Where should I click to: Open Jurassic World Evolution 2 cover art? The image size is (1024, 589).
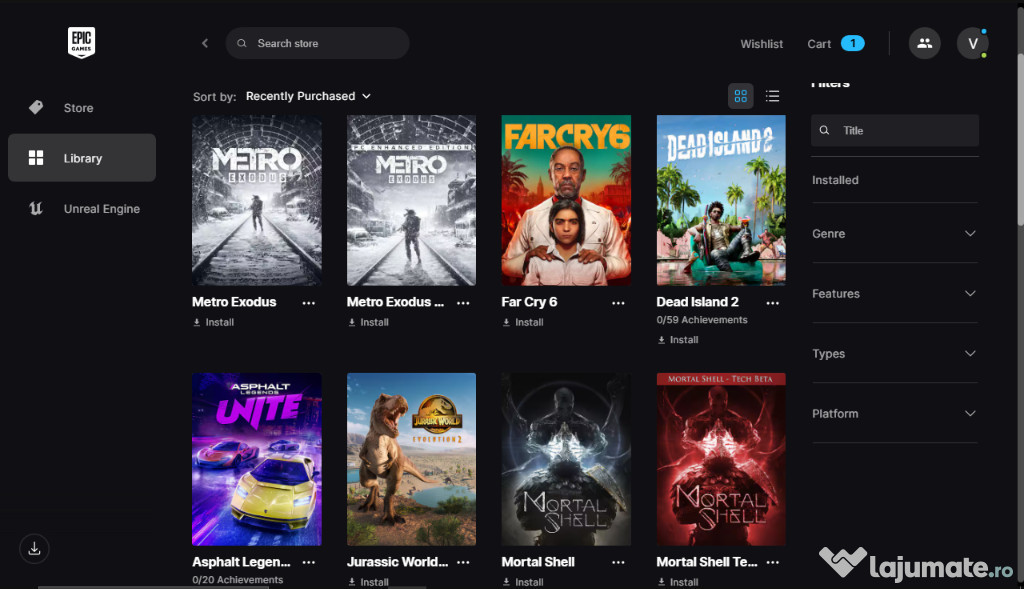click(411, 459)
